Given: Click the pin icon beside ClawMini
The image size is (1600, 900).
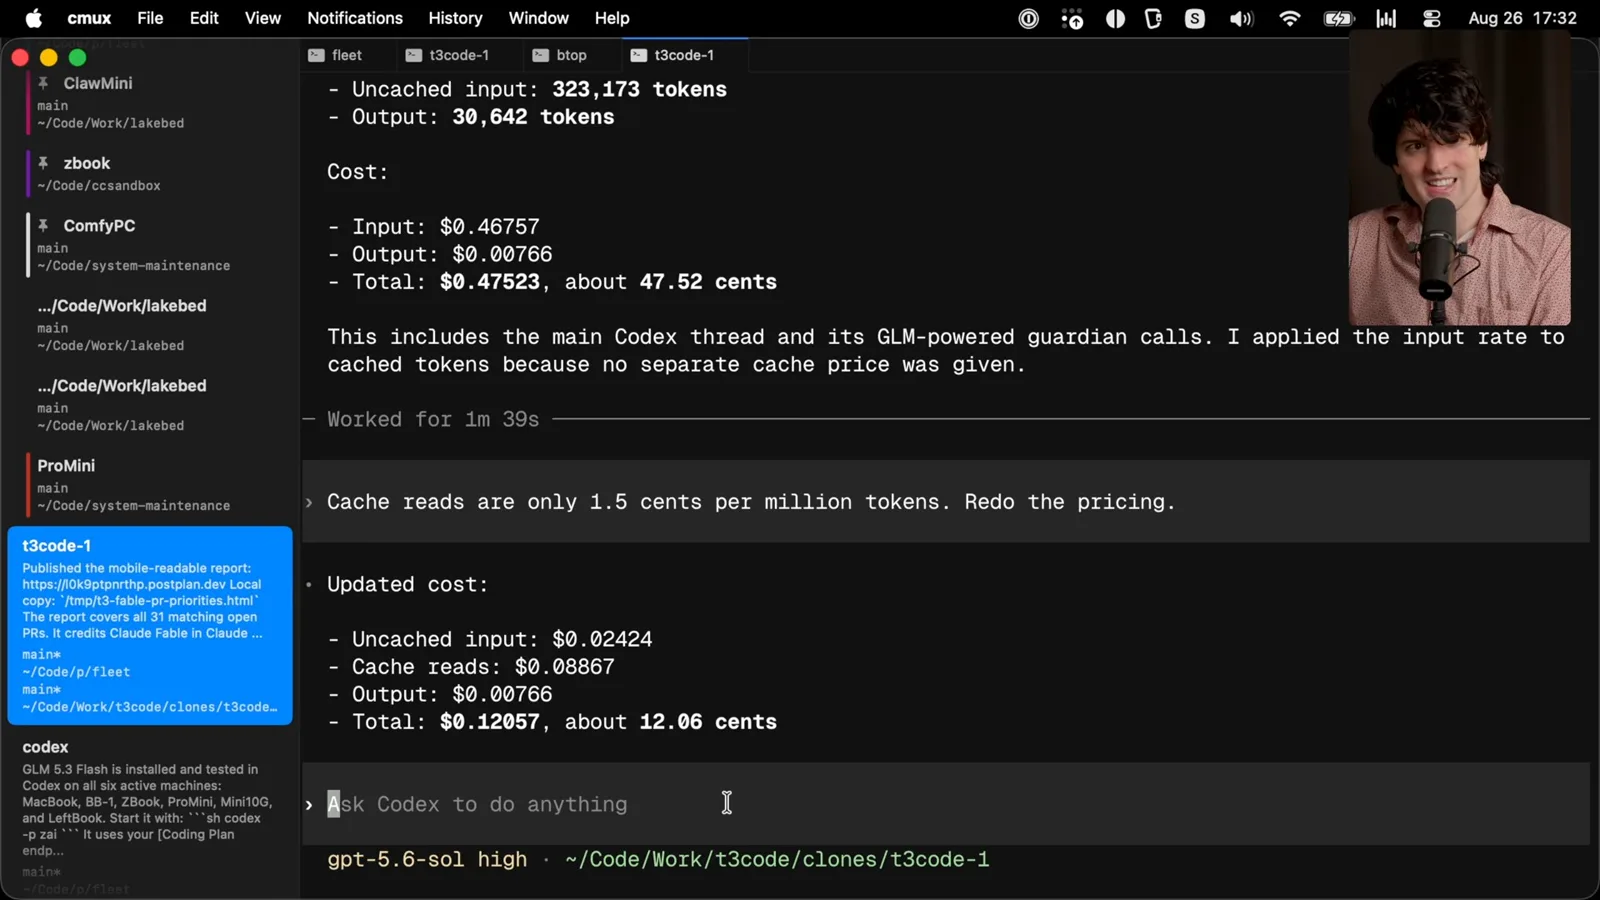Looking at the screenshot, I should 44,83.
